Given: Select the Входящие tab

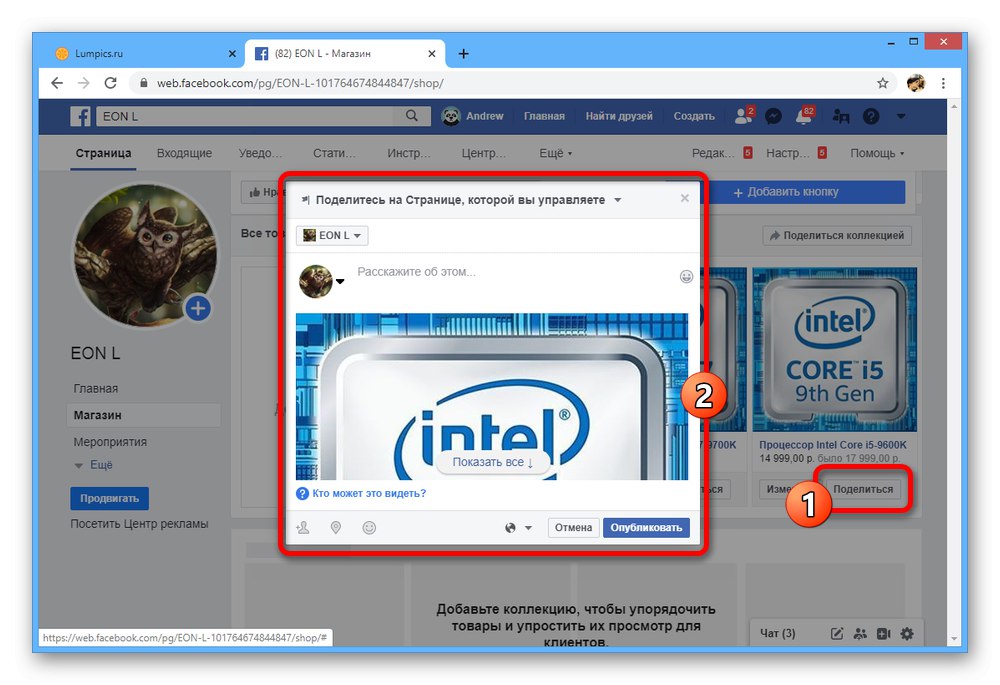Looking at the screenshot, I should click(184, 153).
